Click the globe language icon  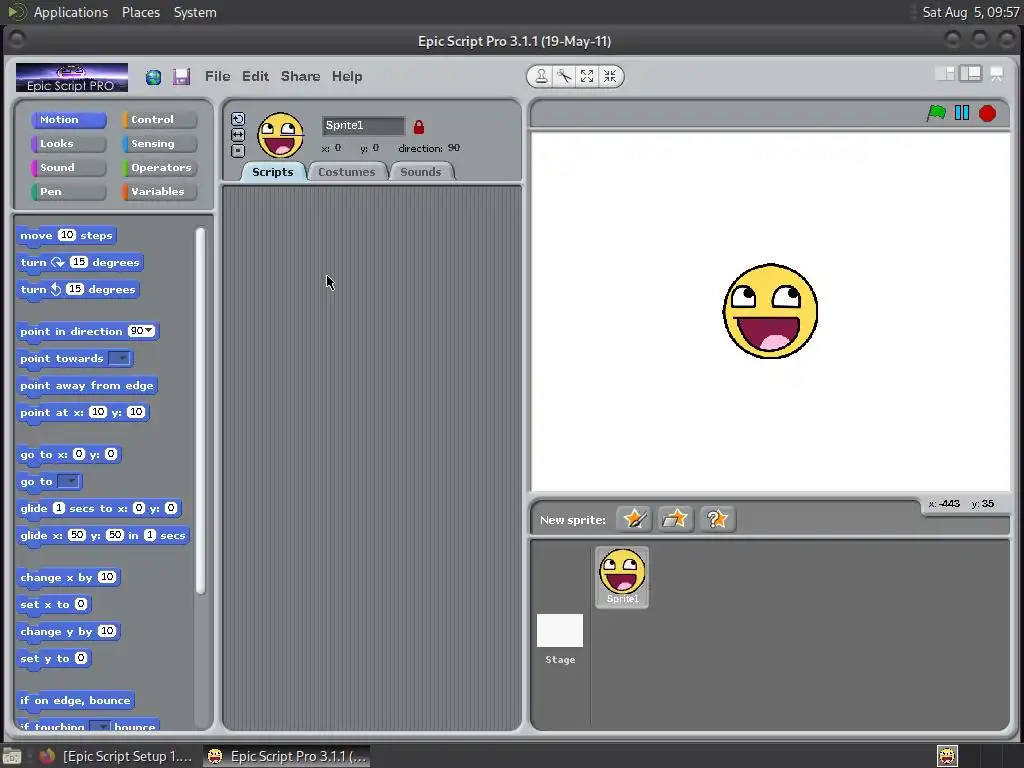(x=153, y=77)
